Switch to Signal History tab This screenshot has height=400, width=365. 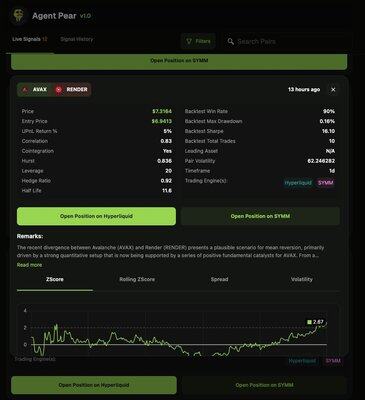pos(77,39)
